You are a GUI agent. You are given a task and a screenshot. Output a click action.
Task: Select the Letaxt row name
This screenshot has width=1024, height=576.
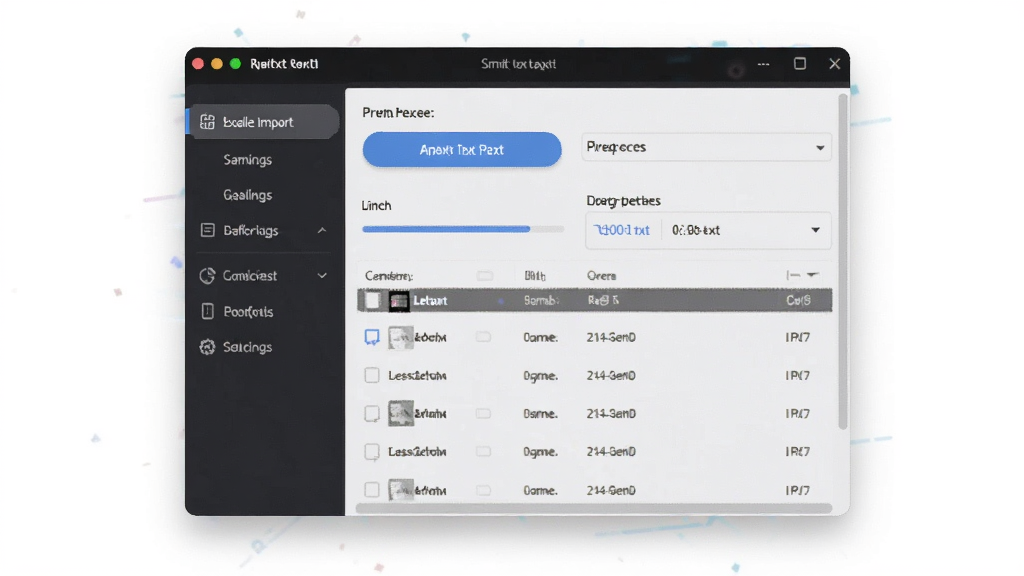pos(430,300)
